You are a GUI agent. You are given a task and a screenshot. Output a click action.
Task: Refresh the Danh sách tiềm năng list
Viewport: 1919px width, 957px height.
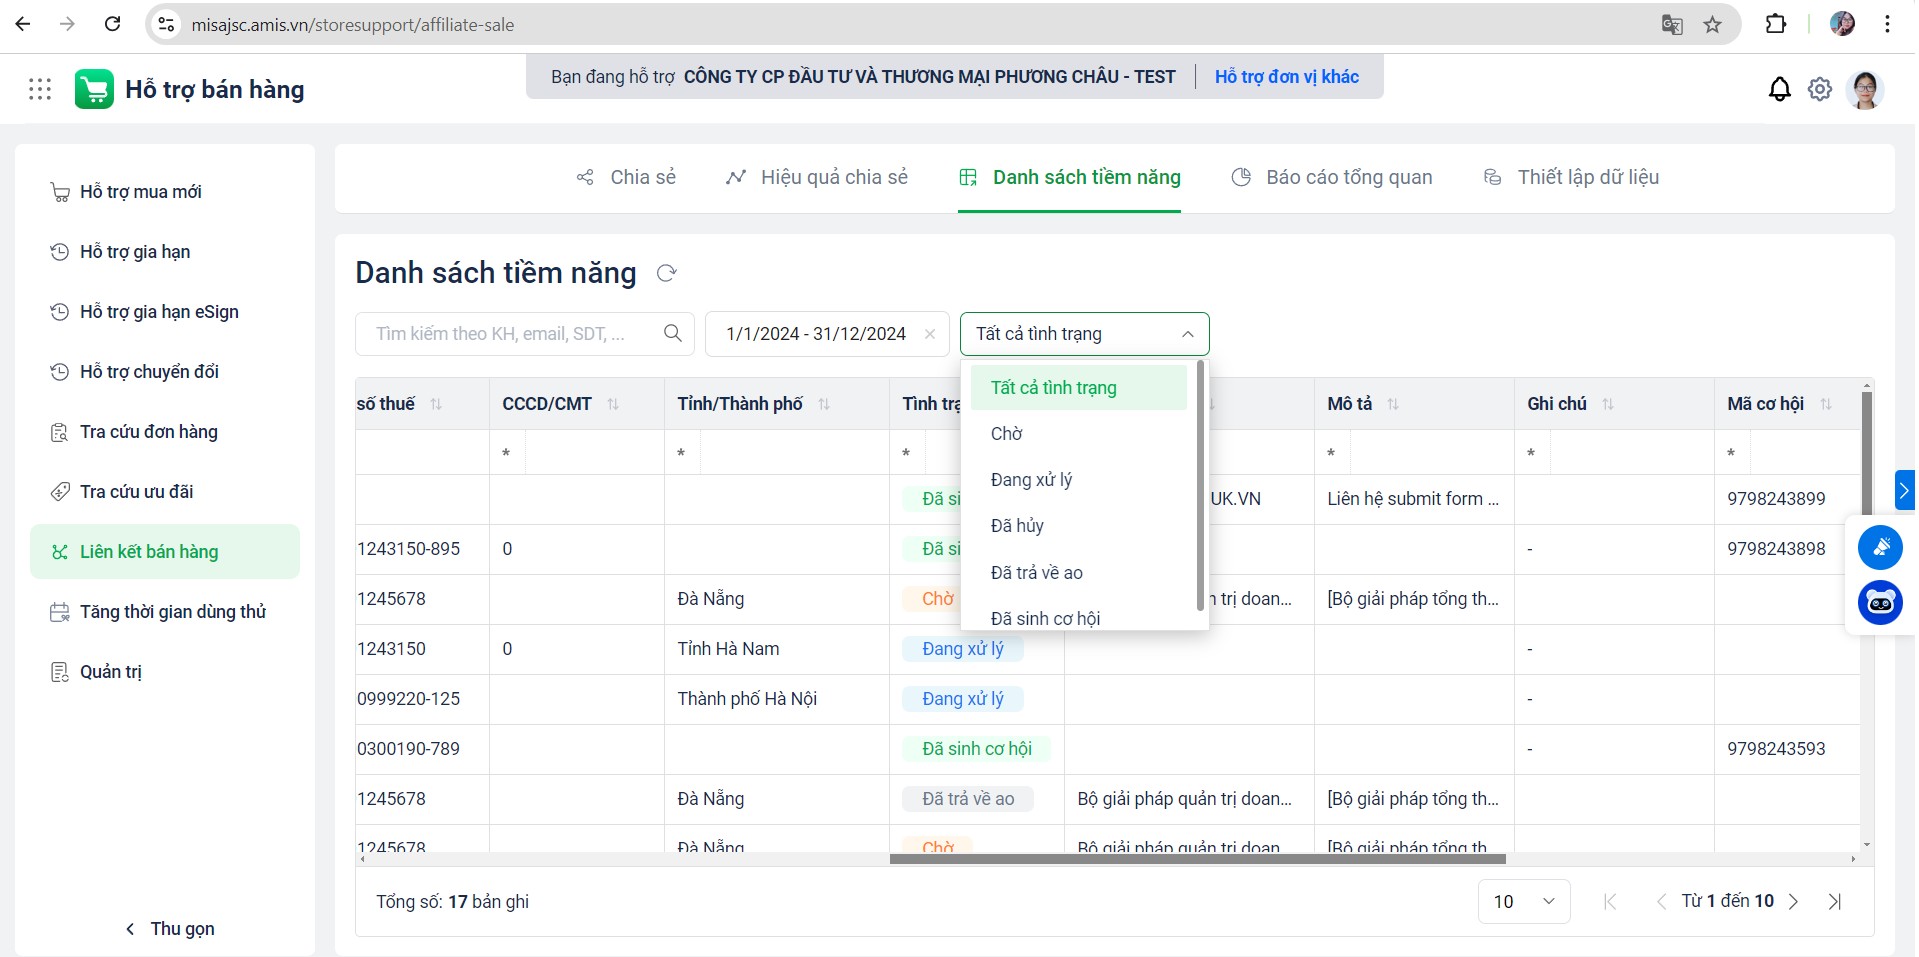pos(667,273)
